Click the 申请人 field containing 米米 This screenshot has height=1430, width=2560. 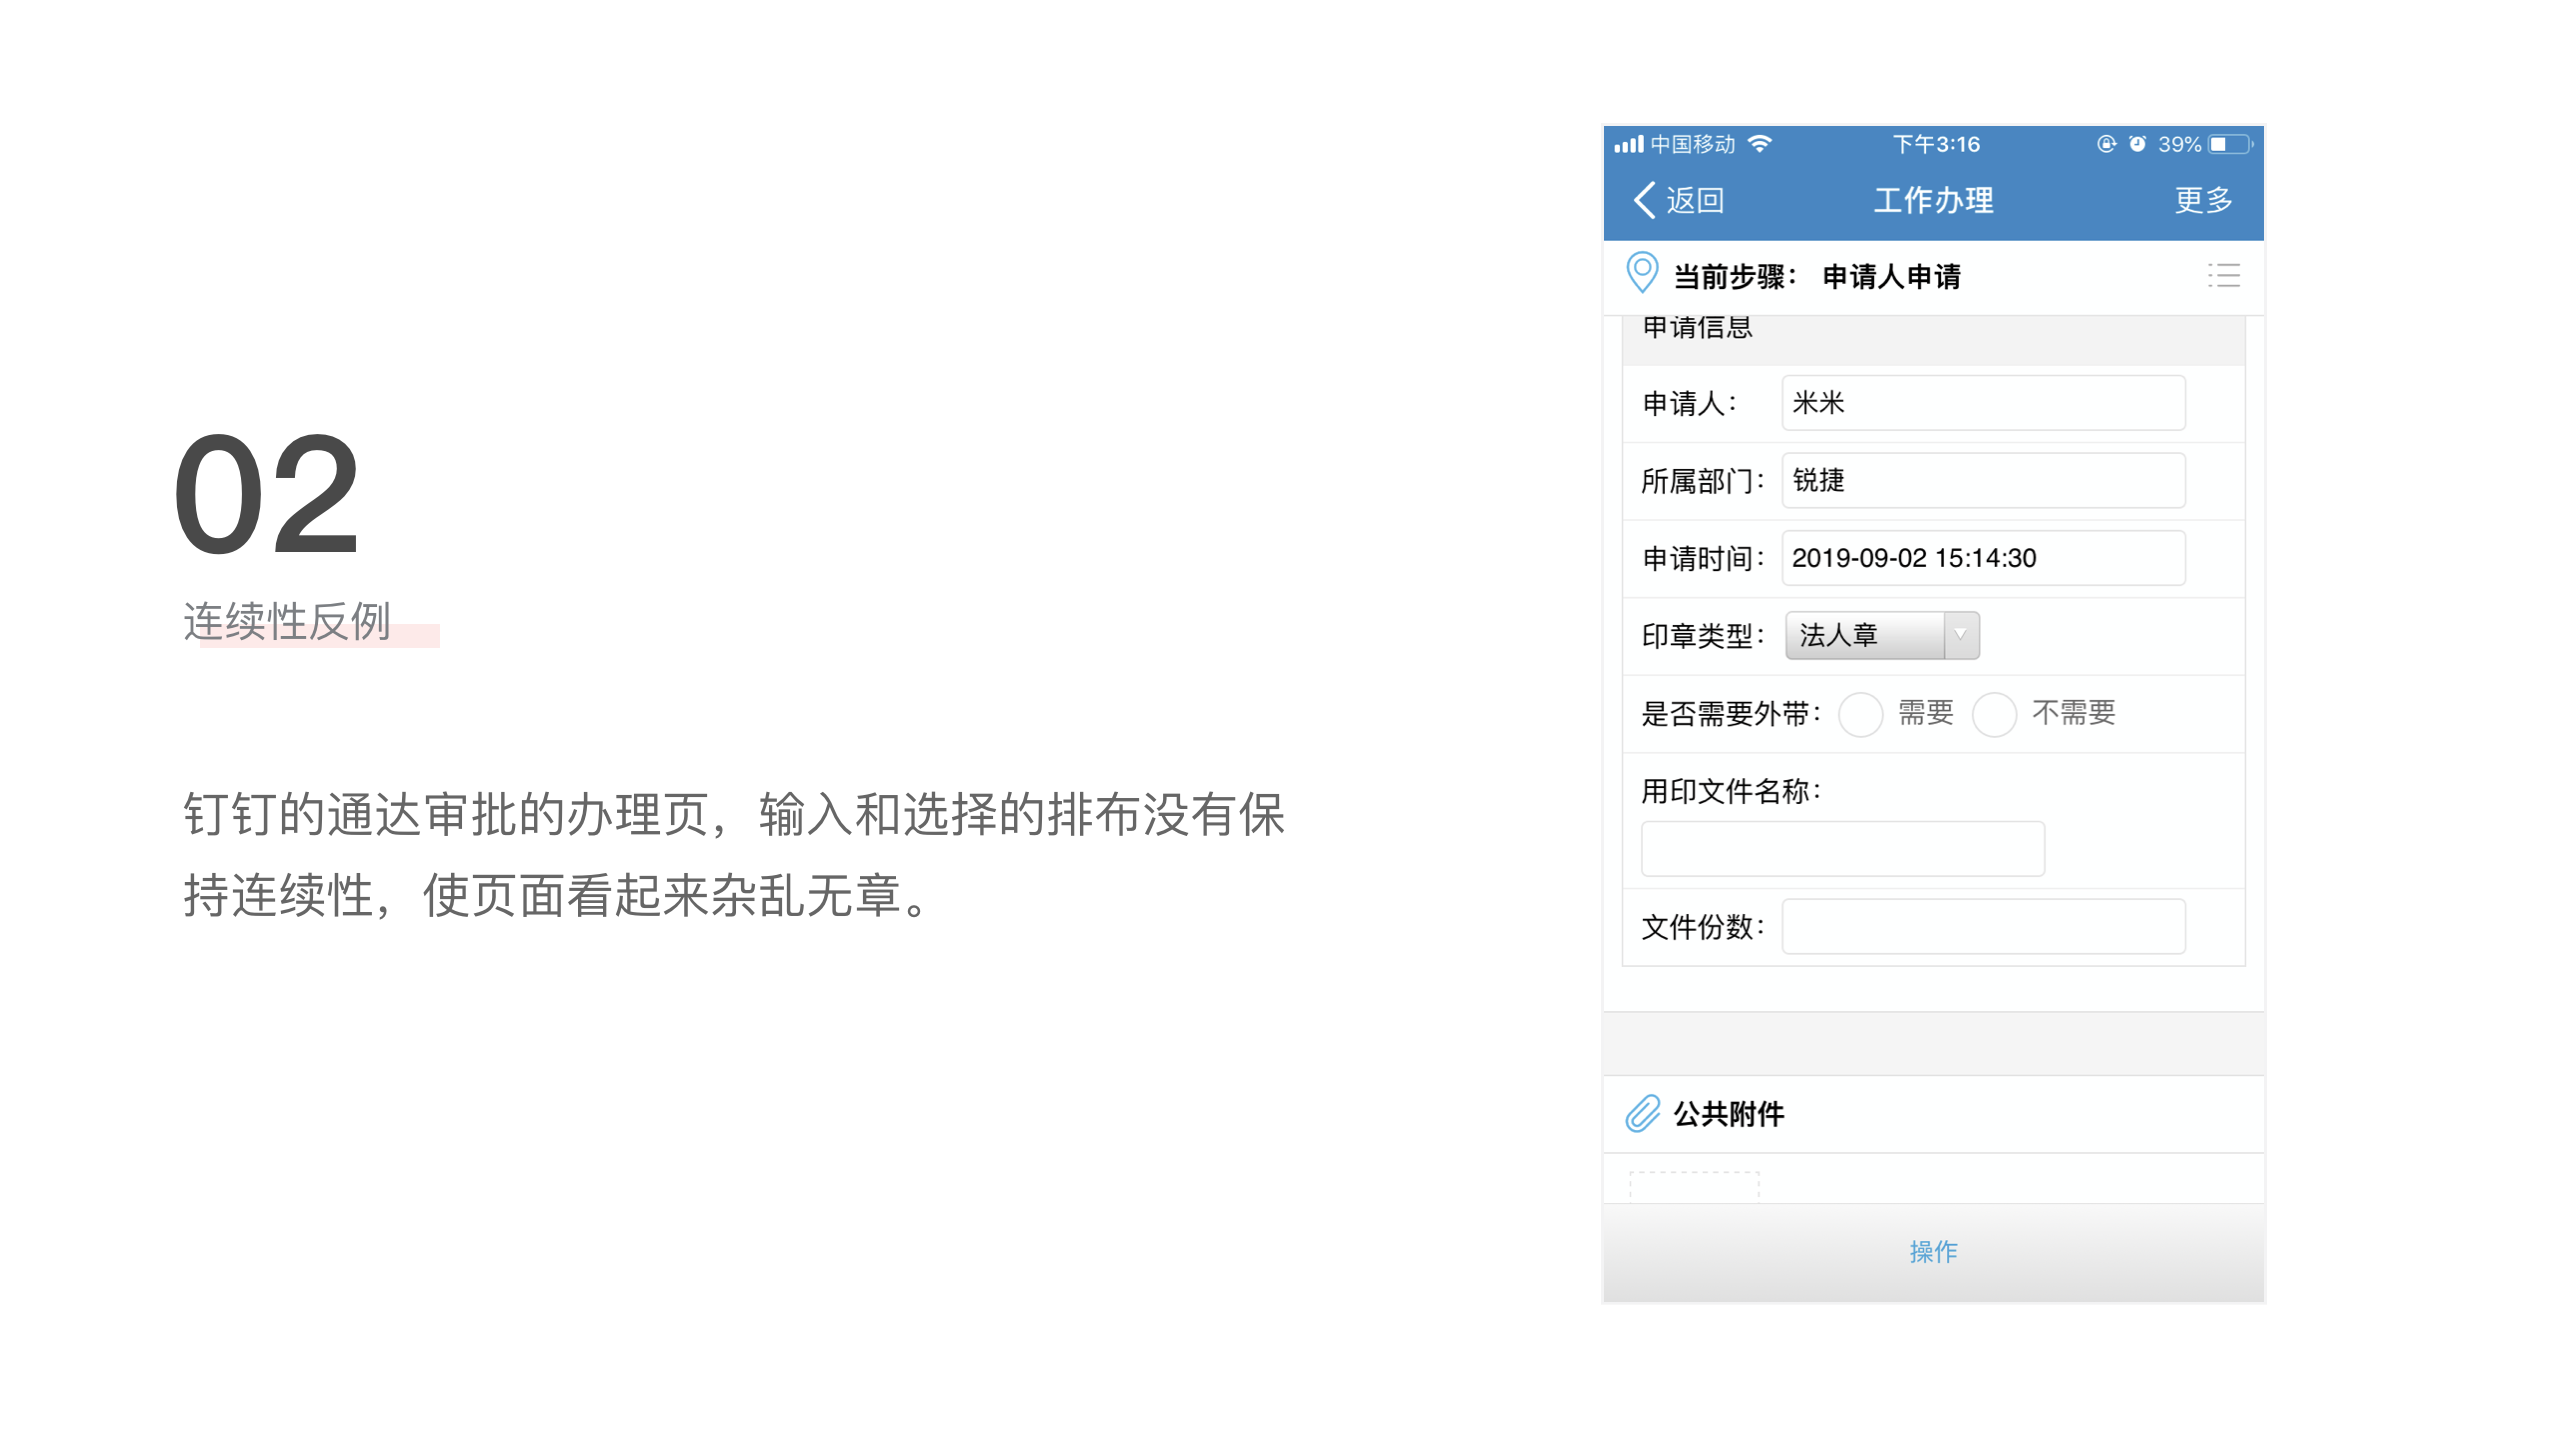[1982, 403]
